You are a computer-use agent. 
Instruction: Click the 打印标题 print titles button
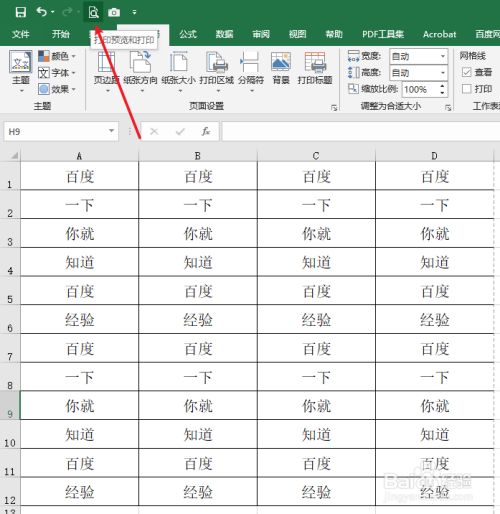[x=315, y=69]
